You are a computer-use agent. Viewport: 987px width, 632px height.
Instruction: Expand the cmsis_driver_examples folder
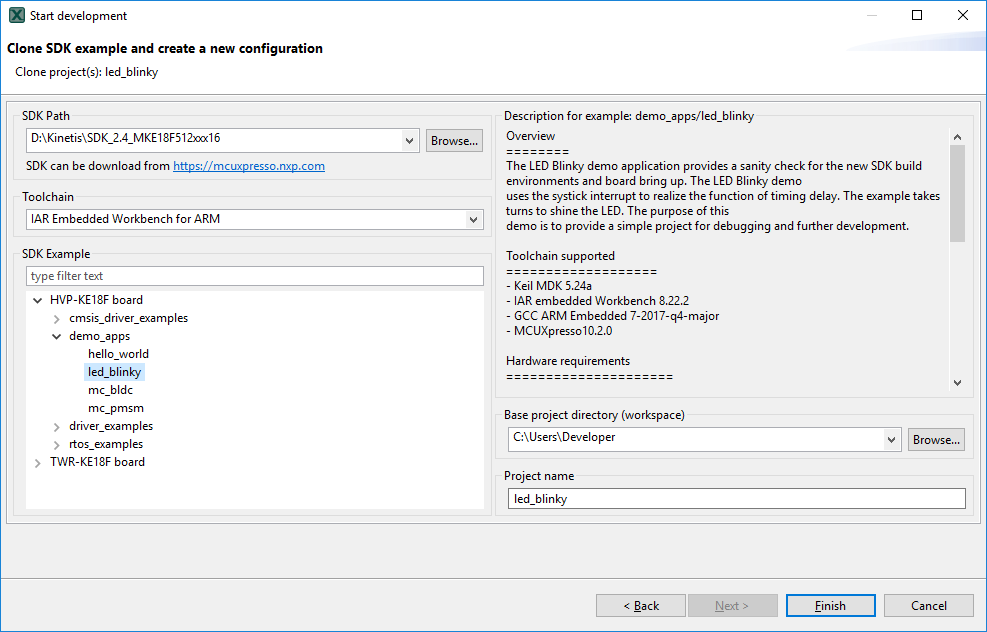point(57,318)
